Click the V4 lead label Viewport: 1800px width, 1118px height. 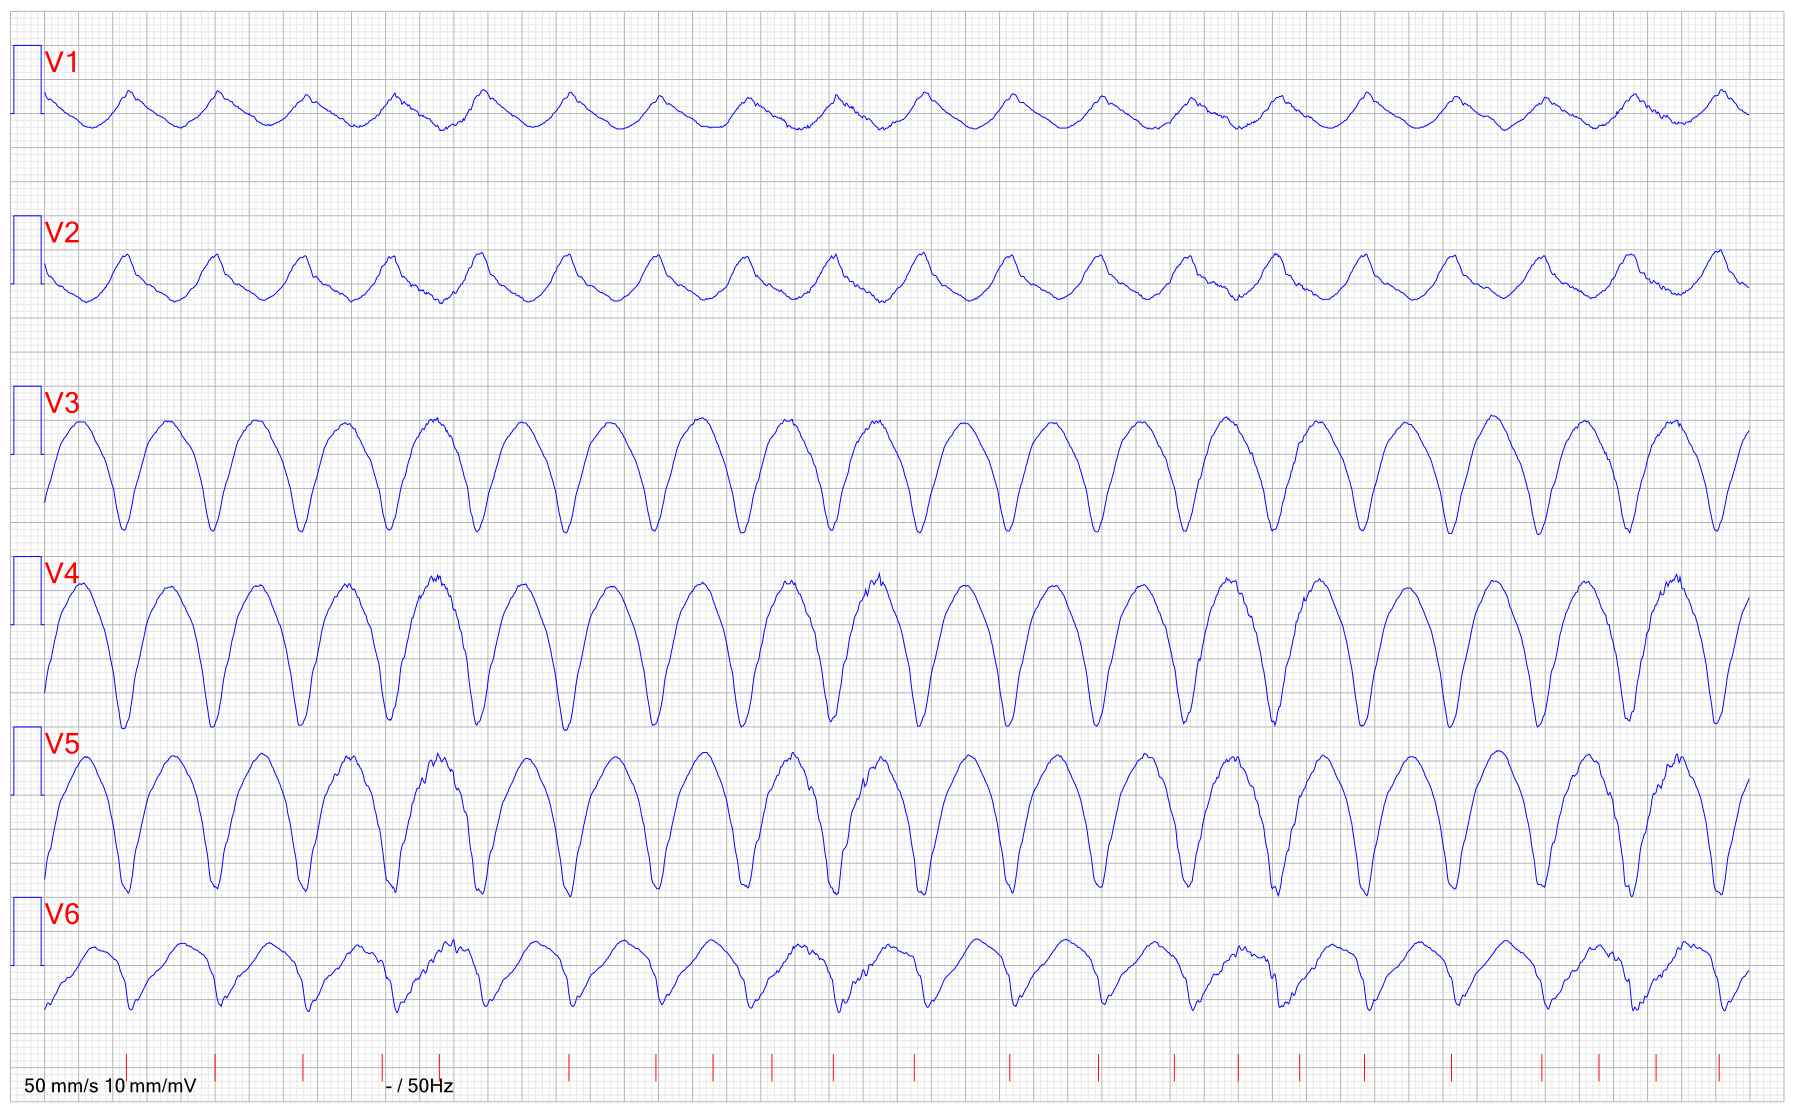[62, 573]
